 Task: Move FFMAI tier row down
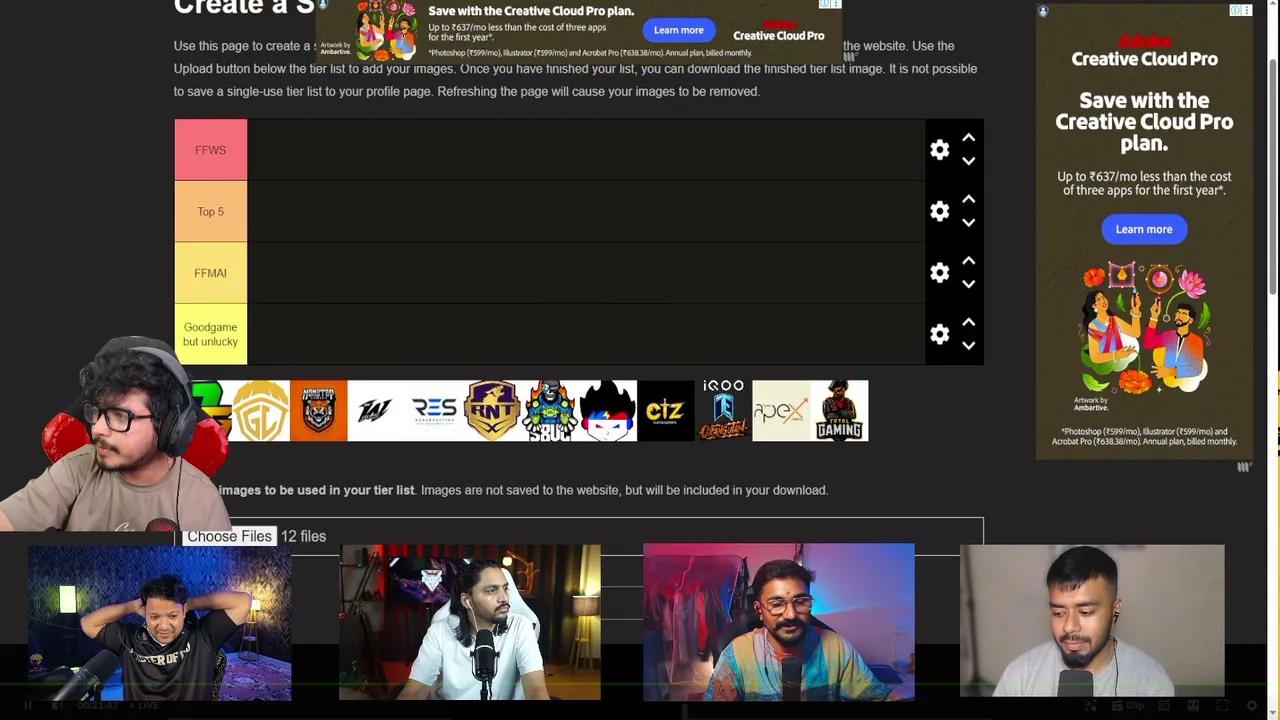tap(968, 284)
